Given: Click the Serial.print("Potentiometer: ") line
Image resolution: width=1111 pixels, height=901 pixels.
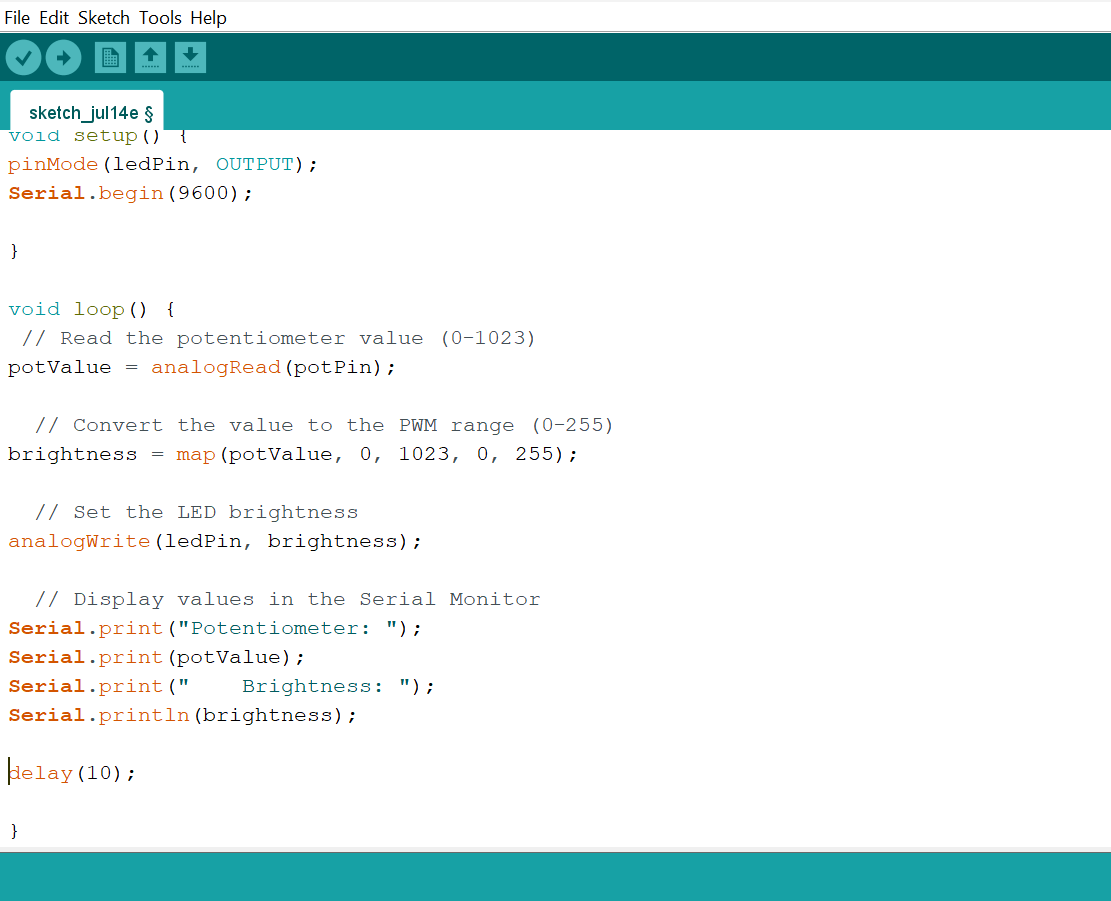Looking at the screenshot, I should click(215, 629).
